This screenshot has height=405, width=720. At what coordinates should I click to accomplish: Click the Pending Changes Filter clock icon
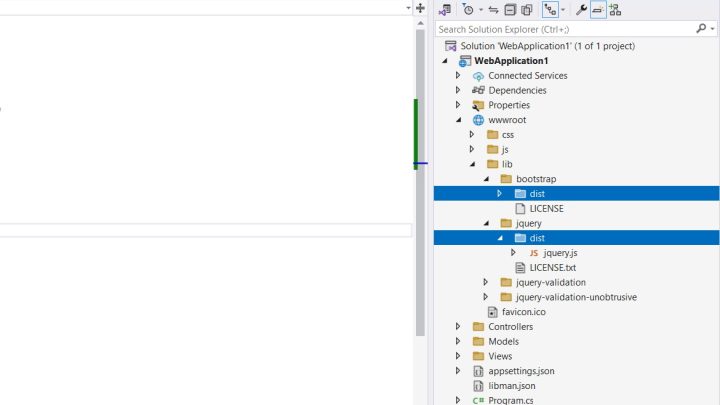[x=468, y=10]
